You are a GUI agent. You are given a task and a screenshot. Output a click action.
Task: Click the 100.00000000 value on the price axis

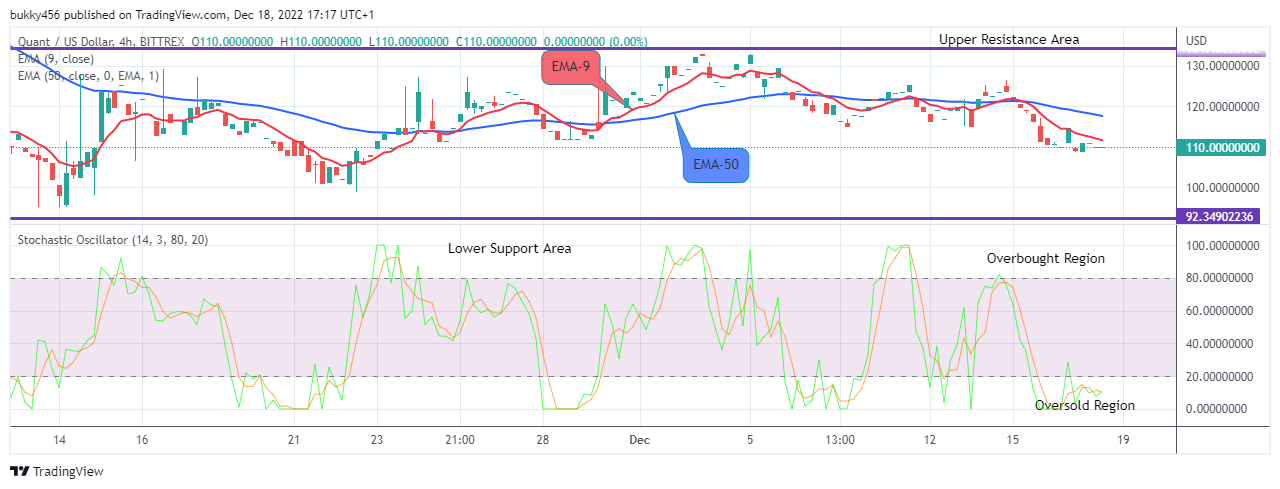click(x=1221, y=187)
